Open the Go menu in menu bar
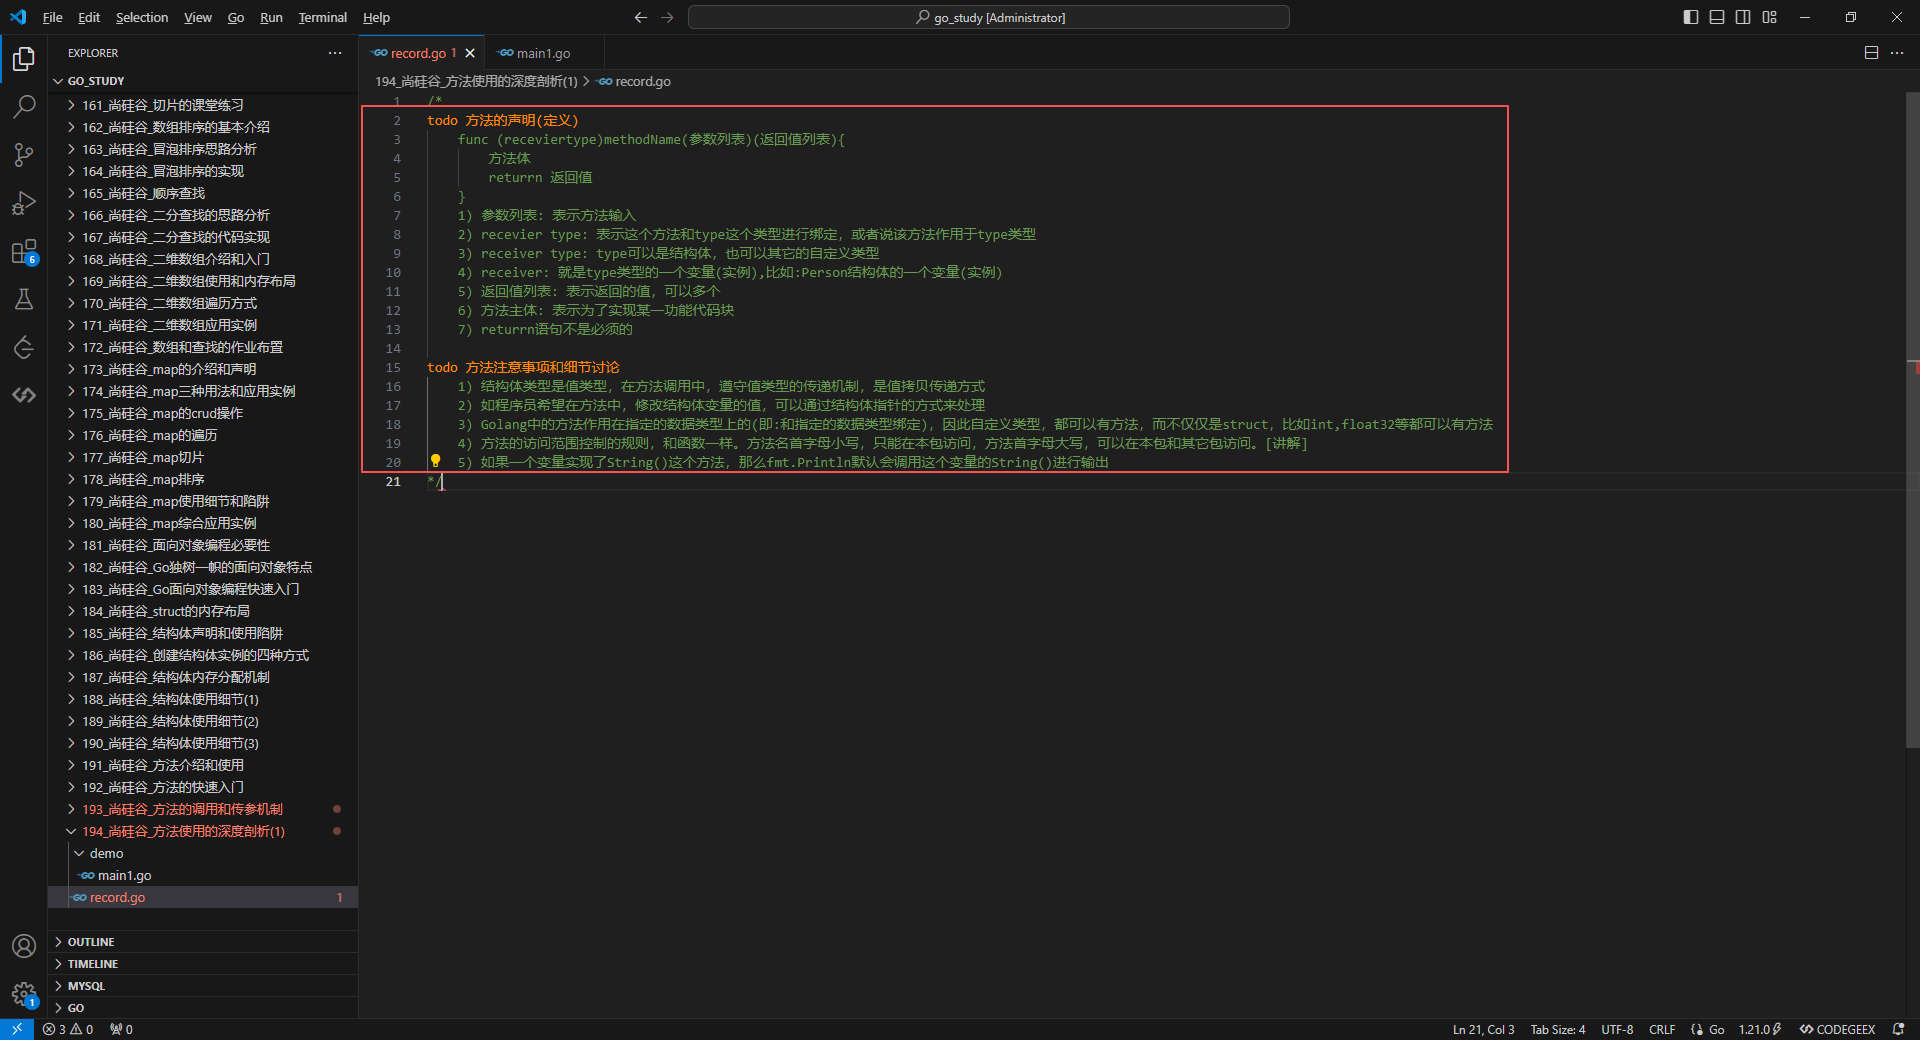This screenshot has width=1920, height=1040. [x=236, y=17]
